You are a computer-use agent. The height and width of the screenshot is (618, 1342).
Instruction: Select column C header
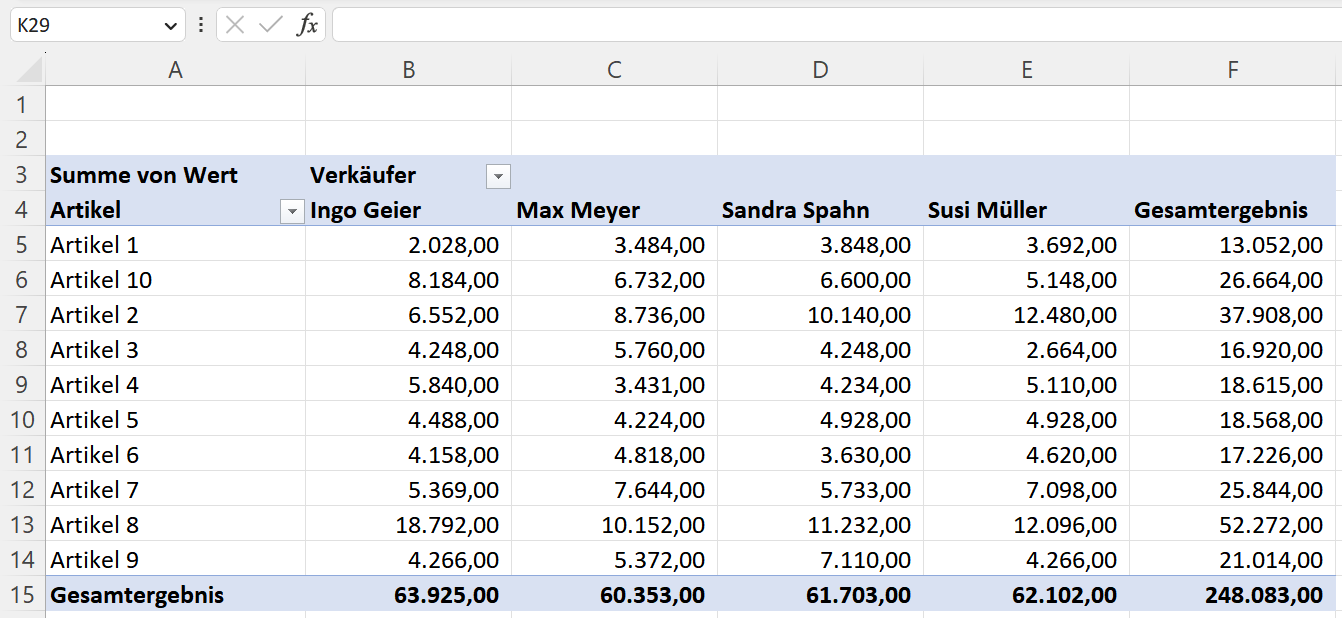pos(614,69)
